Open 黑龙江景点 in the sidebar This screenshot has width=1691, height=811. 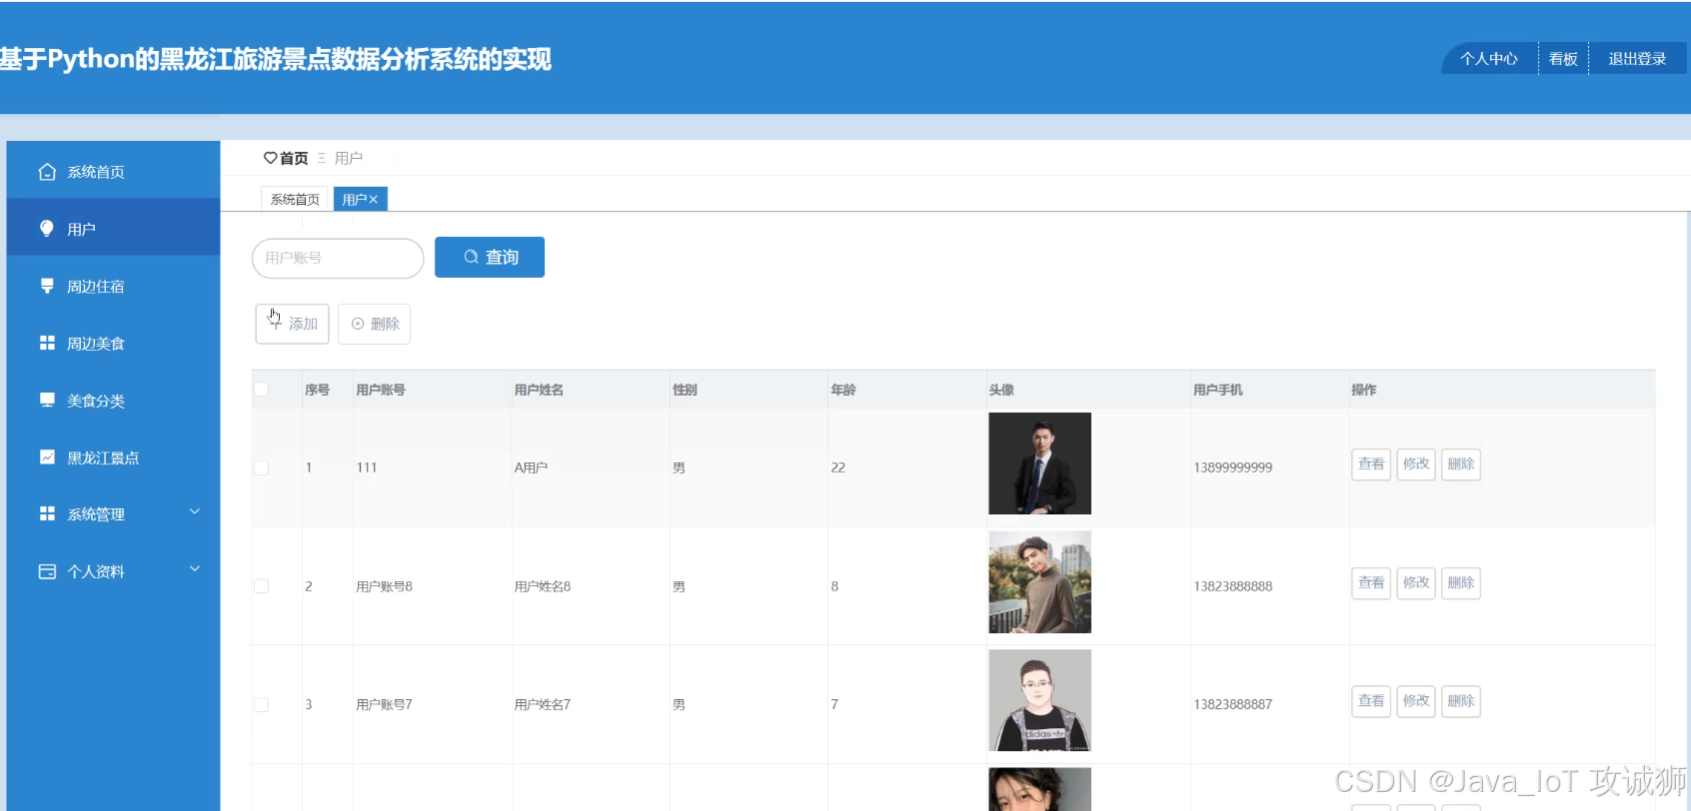coord(113,457)
